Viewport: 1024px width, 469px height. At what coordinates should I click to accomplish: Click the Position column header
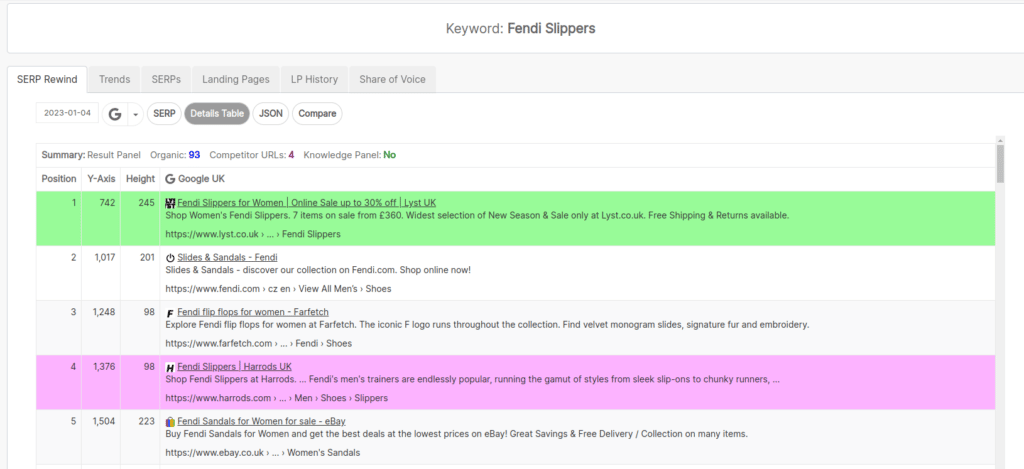(59, 179)
